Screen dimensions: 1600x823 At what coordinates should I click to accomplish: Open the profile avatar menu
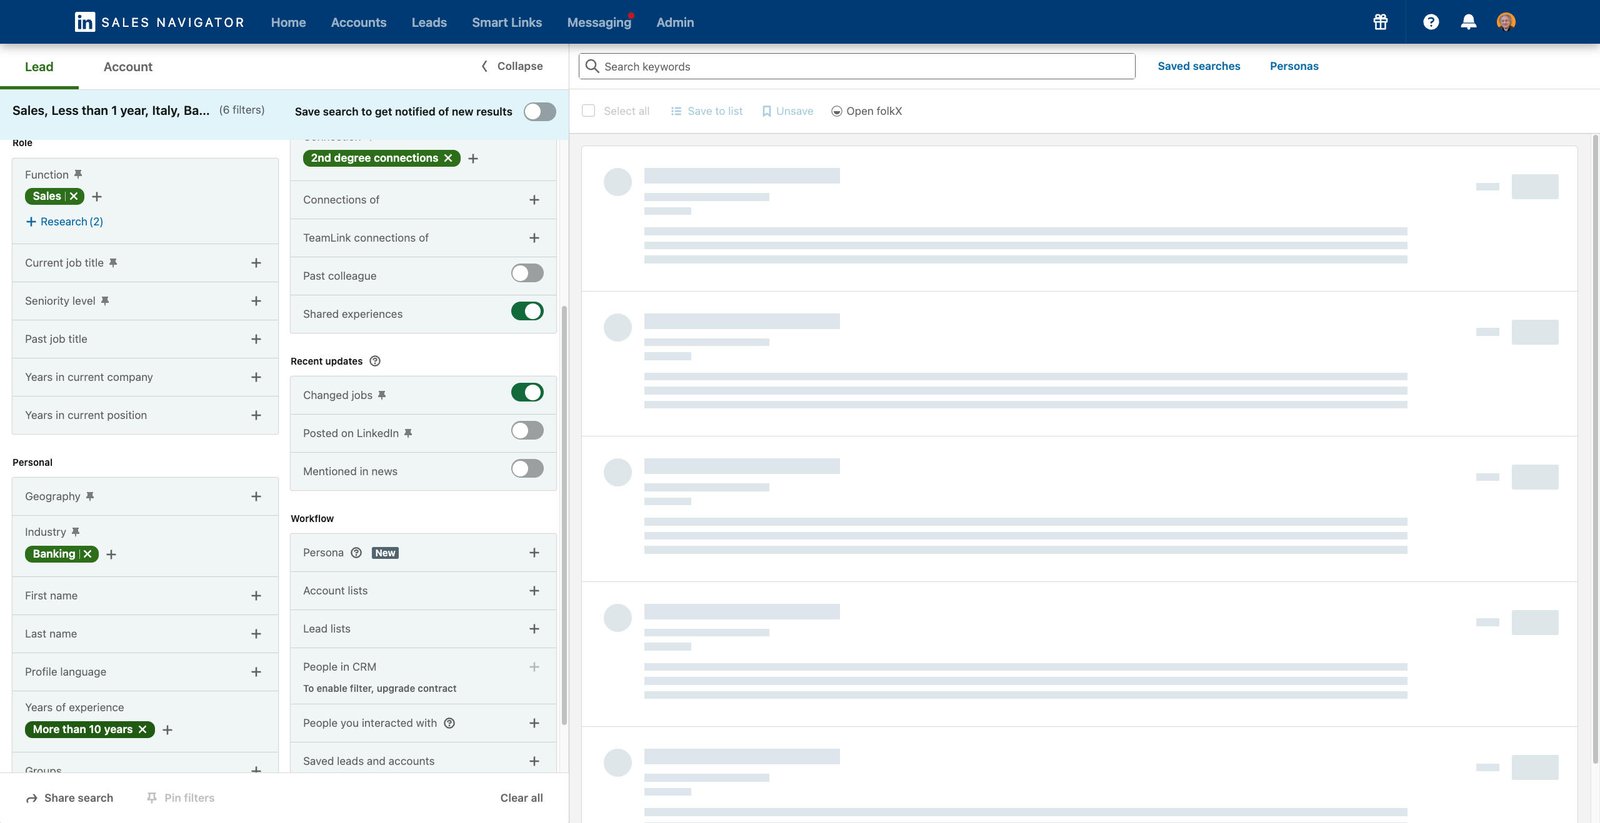[x=1506, y=22]
